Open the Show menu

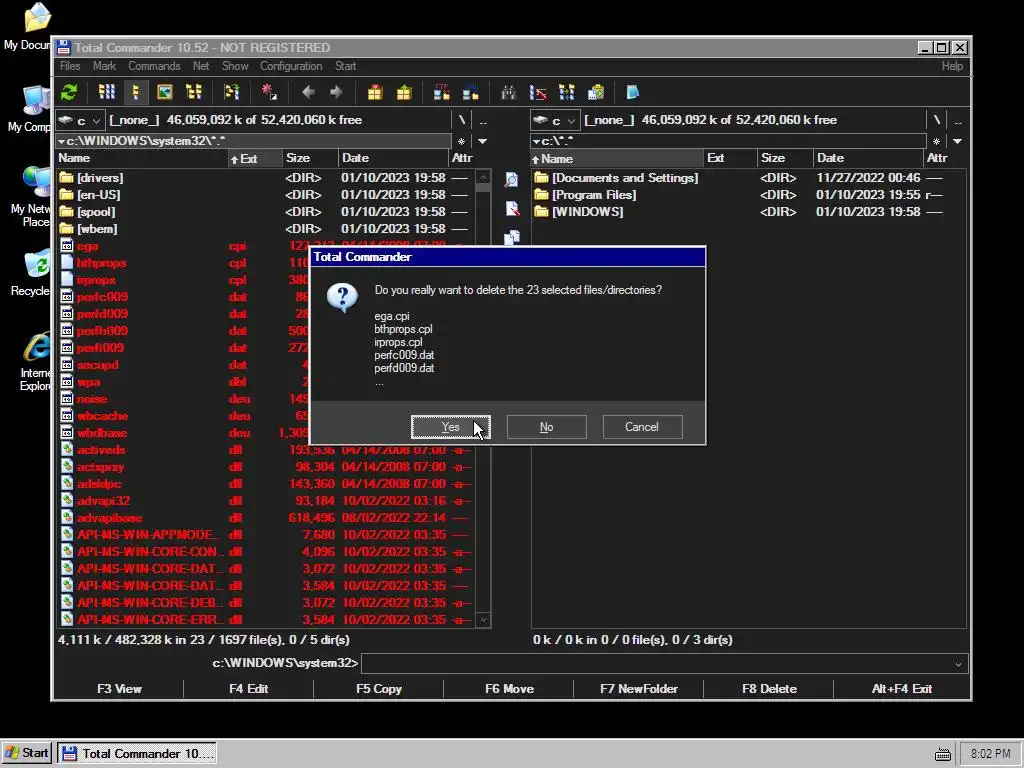[235, 66]
